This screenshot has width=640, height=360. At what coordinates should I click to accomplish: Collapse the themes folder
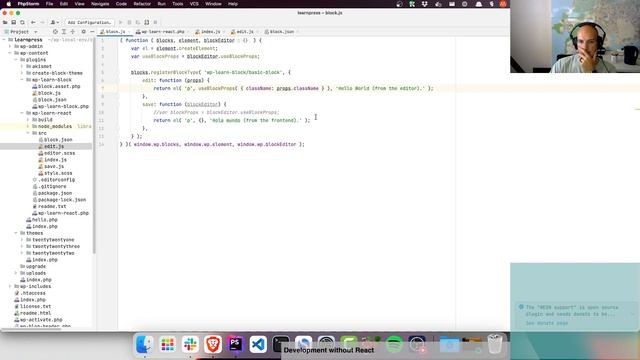pos(16,233)
